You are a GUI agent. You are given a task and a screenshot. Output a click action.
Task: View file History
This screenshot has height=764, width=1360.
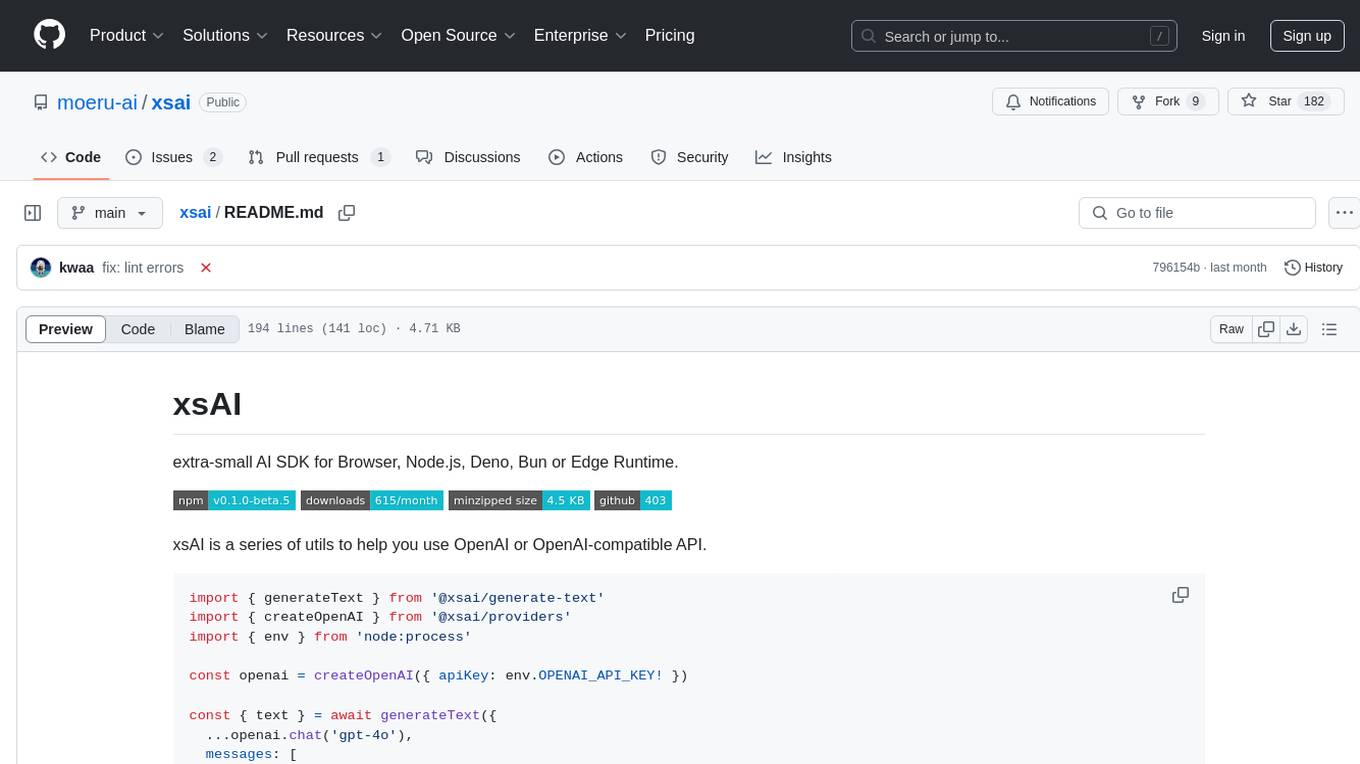point(1313,268)
